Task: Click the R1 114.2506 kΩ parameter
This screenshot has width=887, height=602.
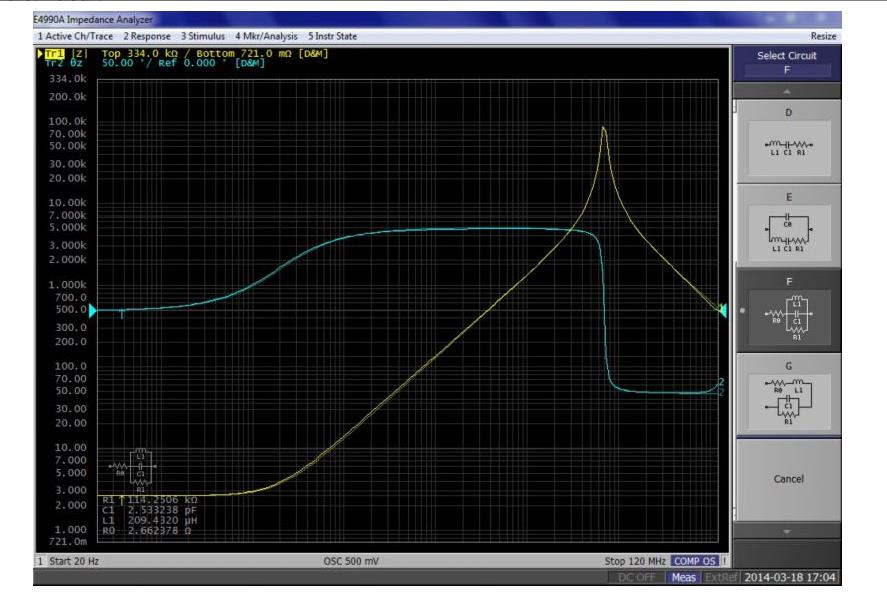Action: coord(150,500)
